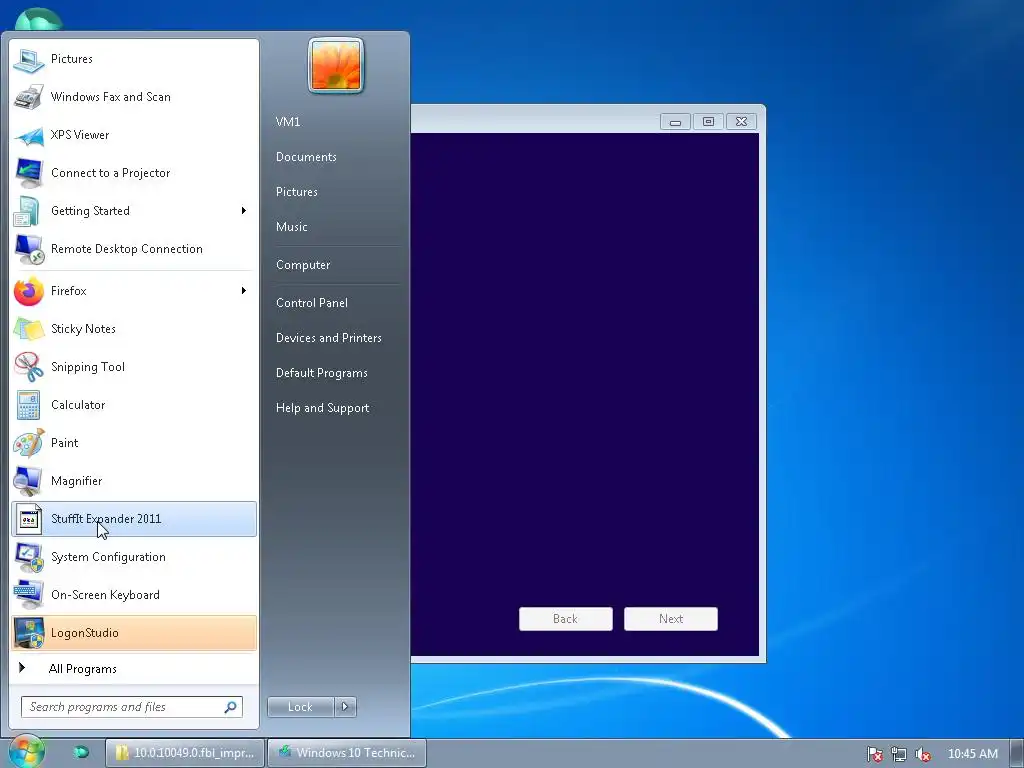Open Paint palette icon
The height and width of the screenshot is (768, 1024).
coord(29,443)
